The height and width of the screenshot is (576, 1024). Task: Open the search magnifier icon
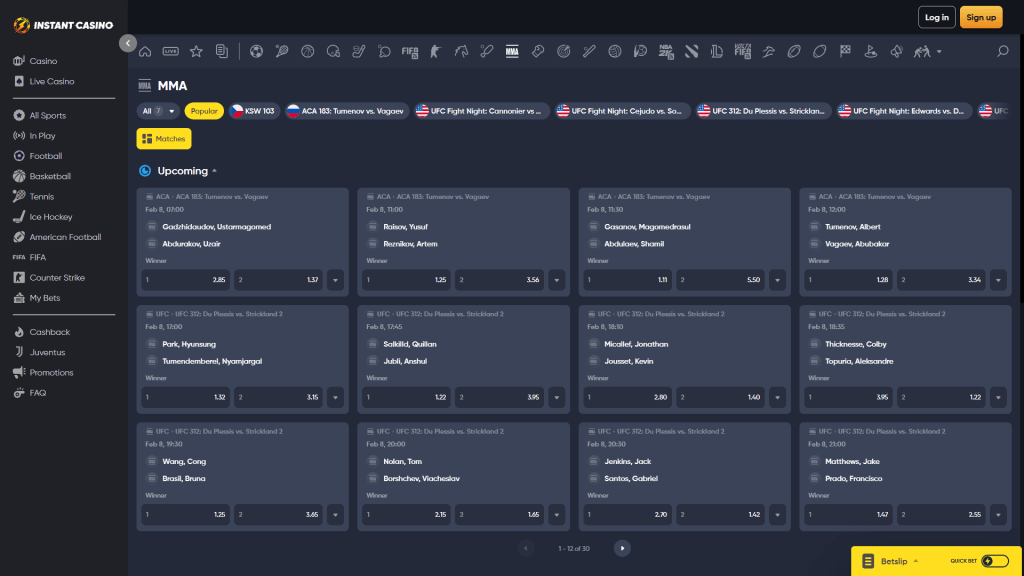1002,51
